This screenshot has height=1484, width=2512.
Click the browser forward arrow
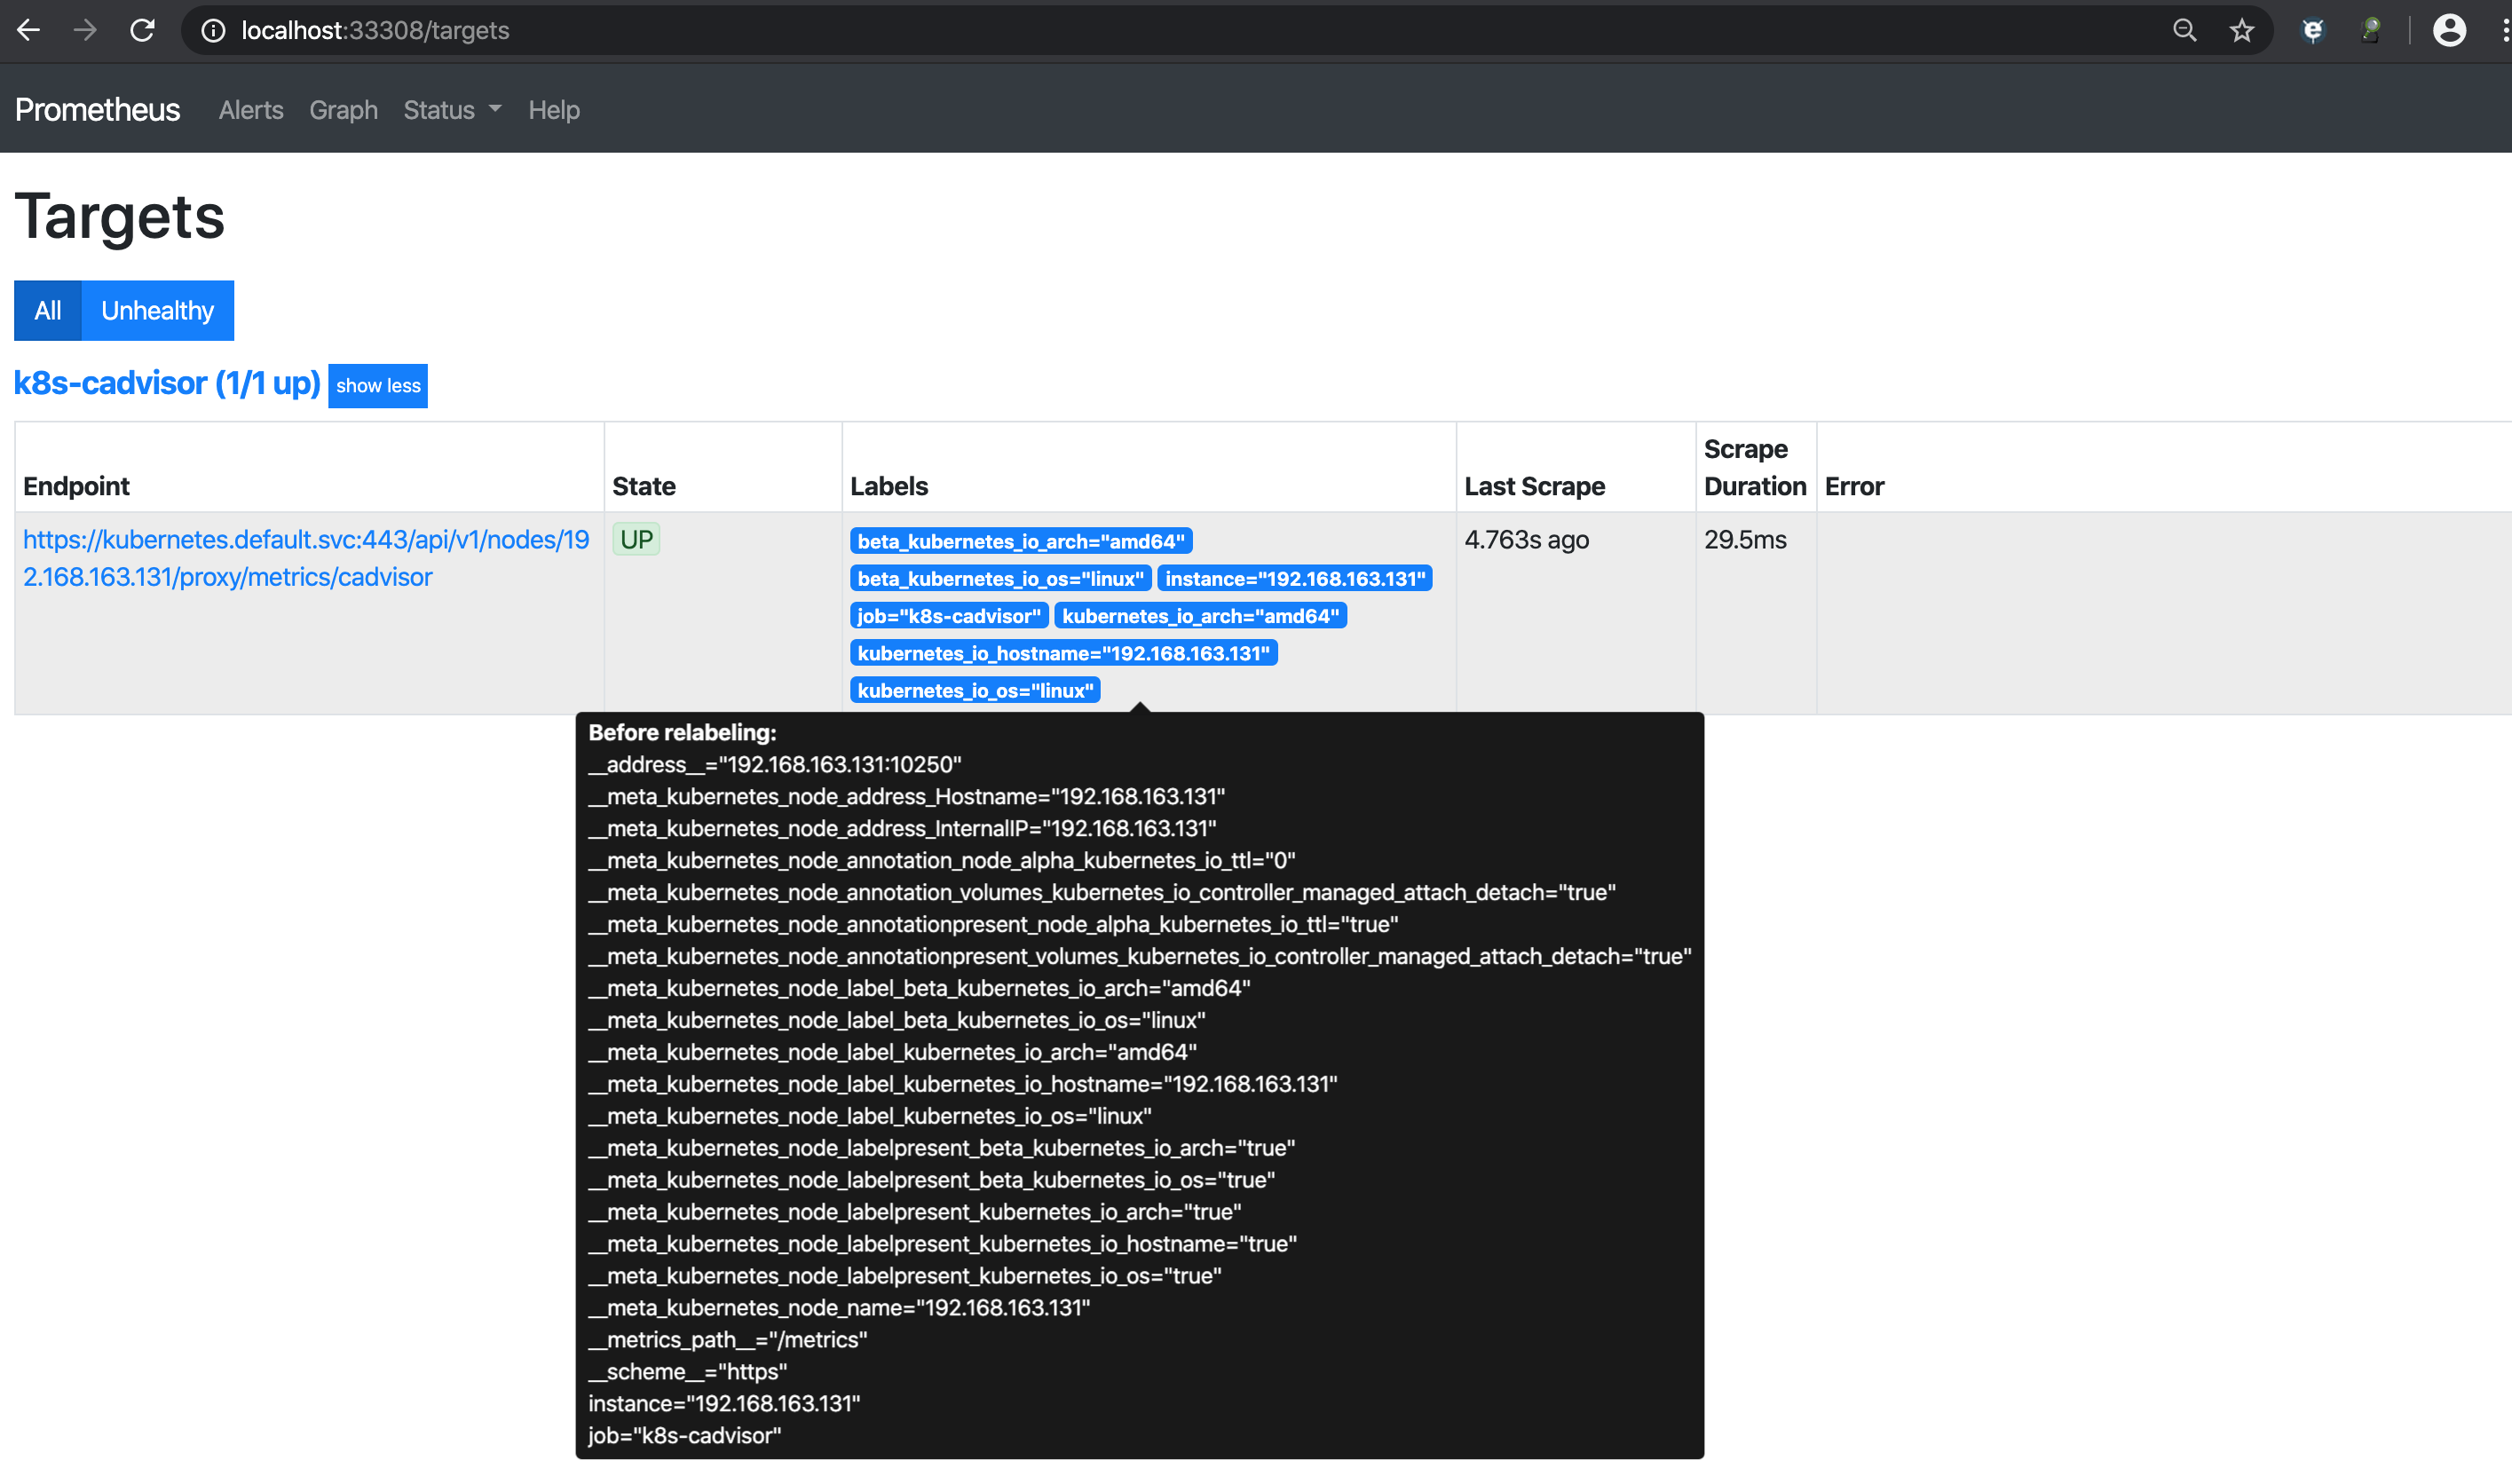pyautogui.click(x=86, y=30)
